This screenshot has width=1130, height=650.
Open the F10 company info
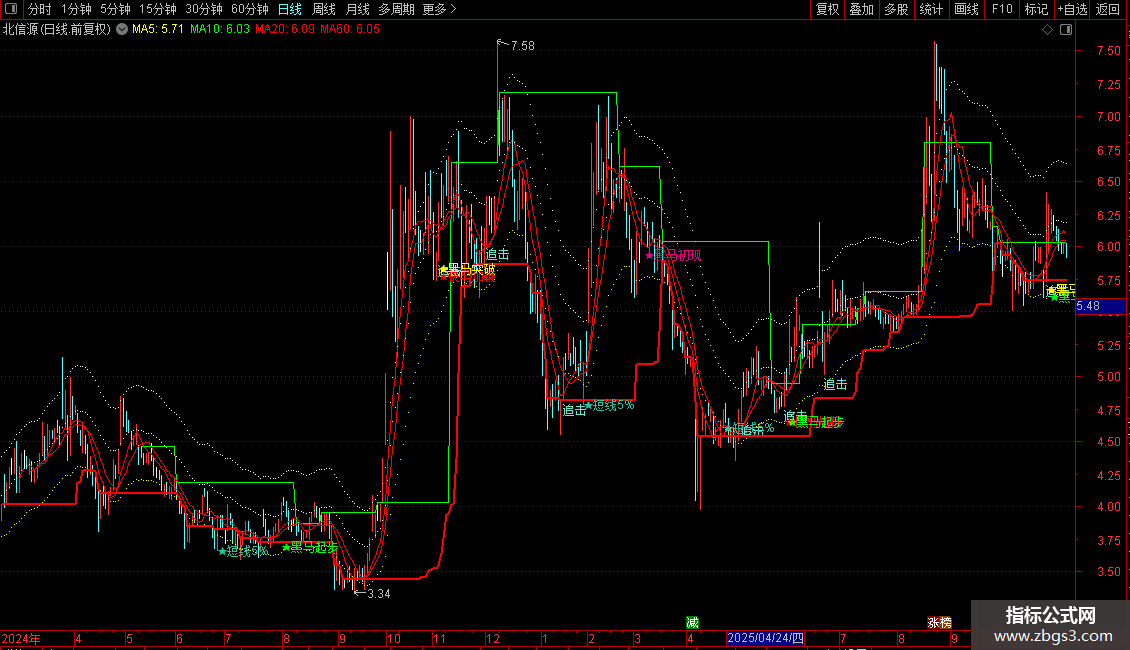(x=1002, y=9)
